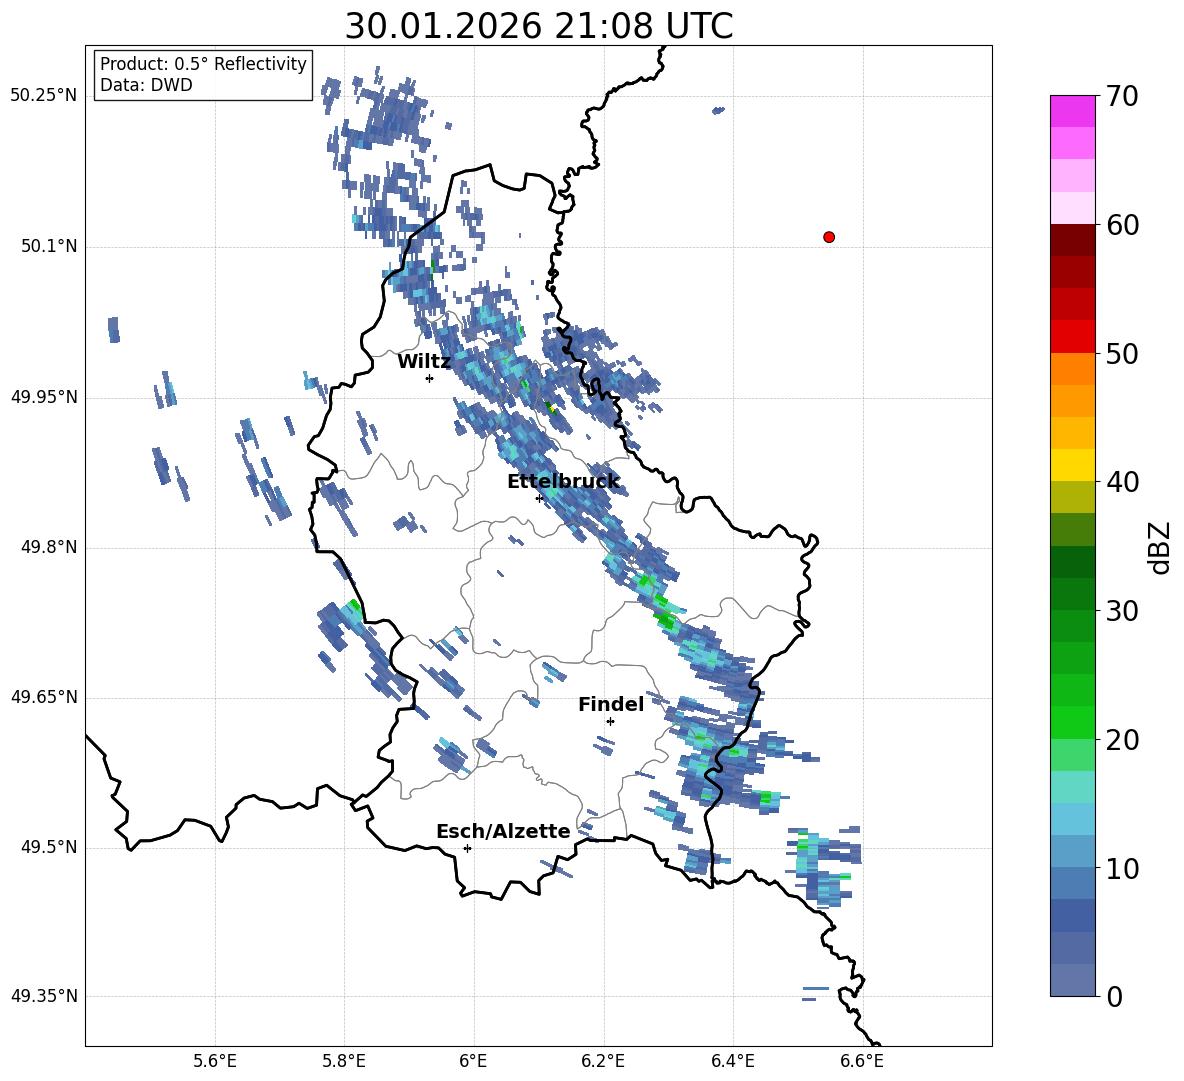
Task: Click the 0 value on colorbar
Action: pos(1114,996)
